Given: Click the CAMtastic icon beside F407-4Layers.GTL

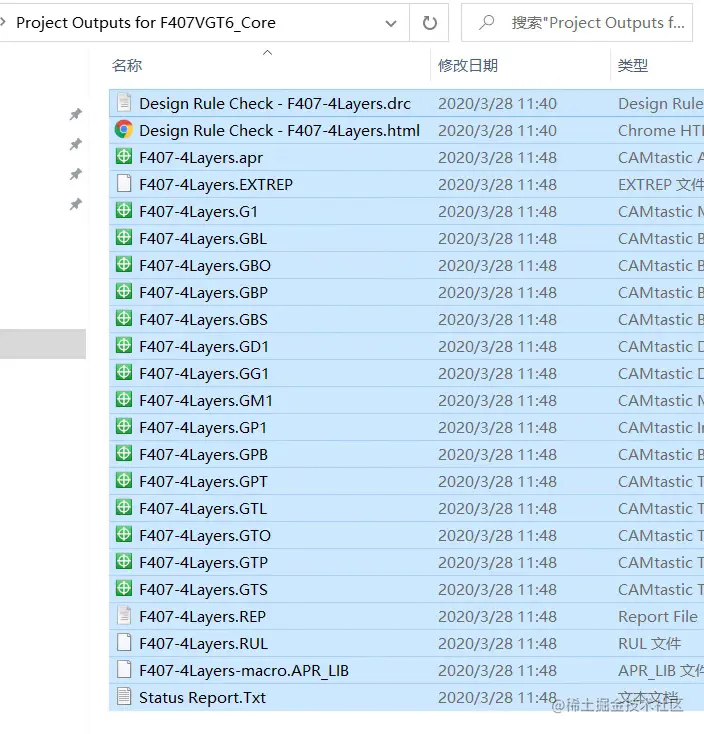Looking at the screenshot, I should click(124, 507).
